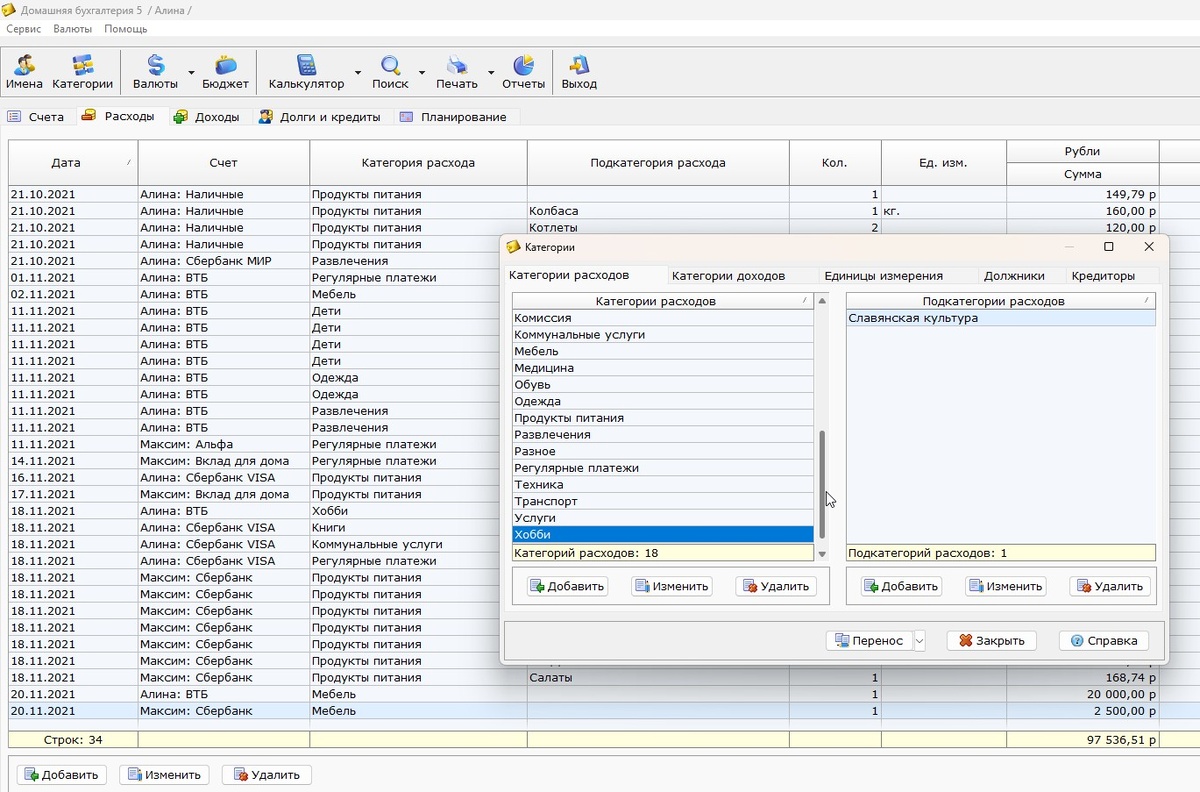
Task: Select the Максим: Альфа account row
Action: pyautogui.click(x=224, y=444)
